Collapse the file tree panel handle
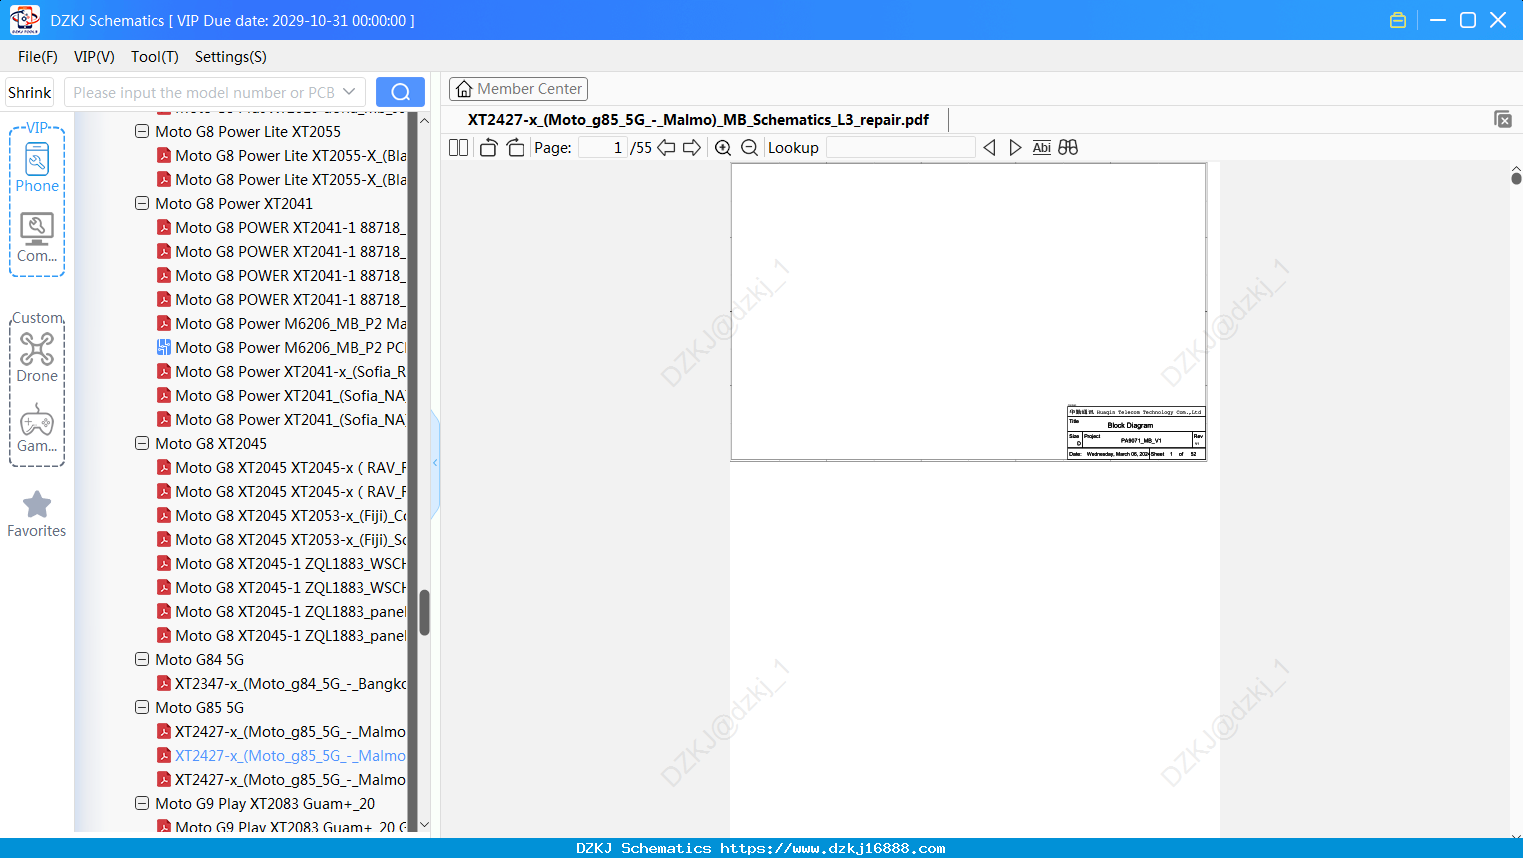Screen dimensions: 1523x858 [435, 463]
